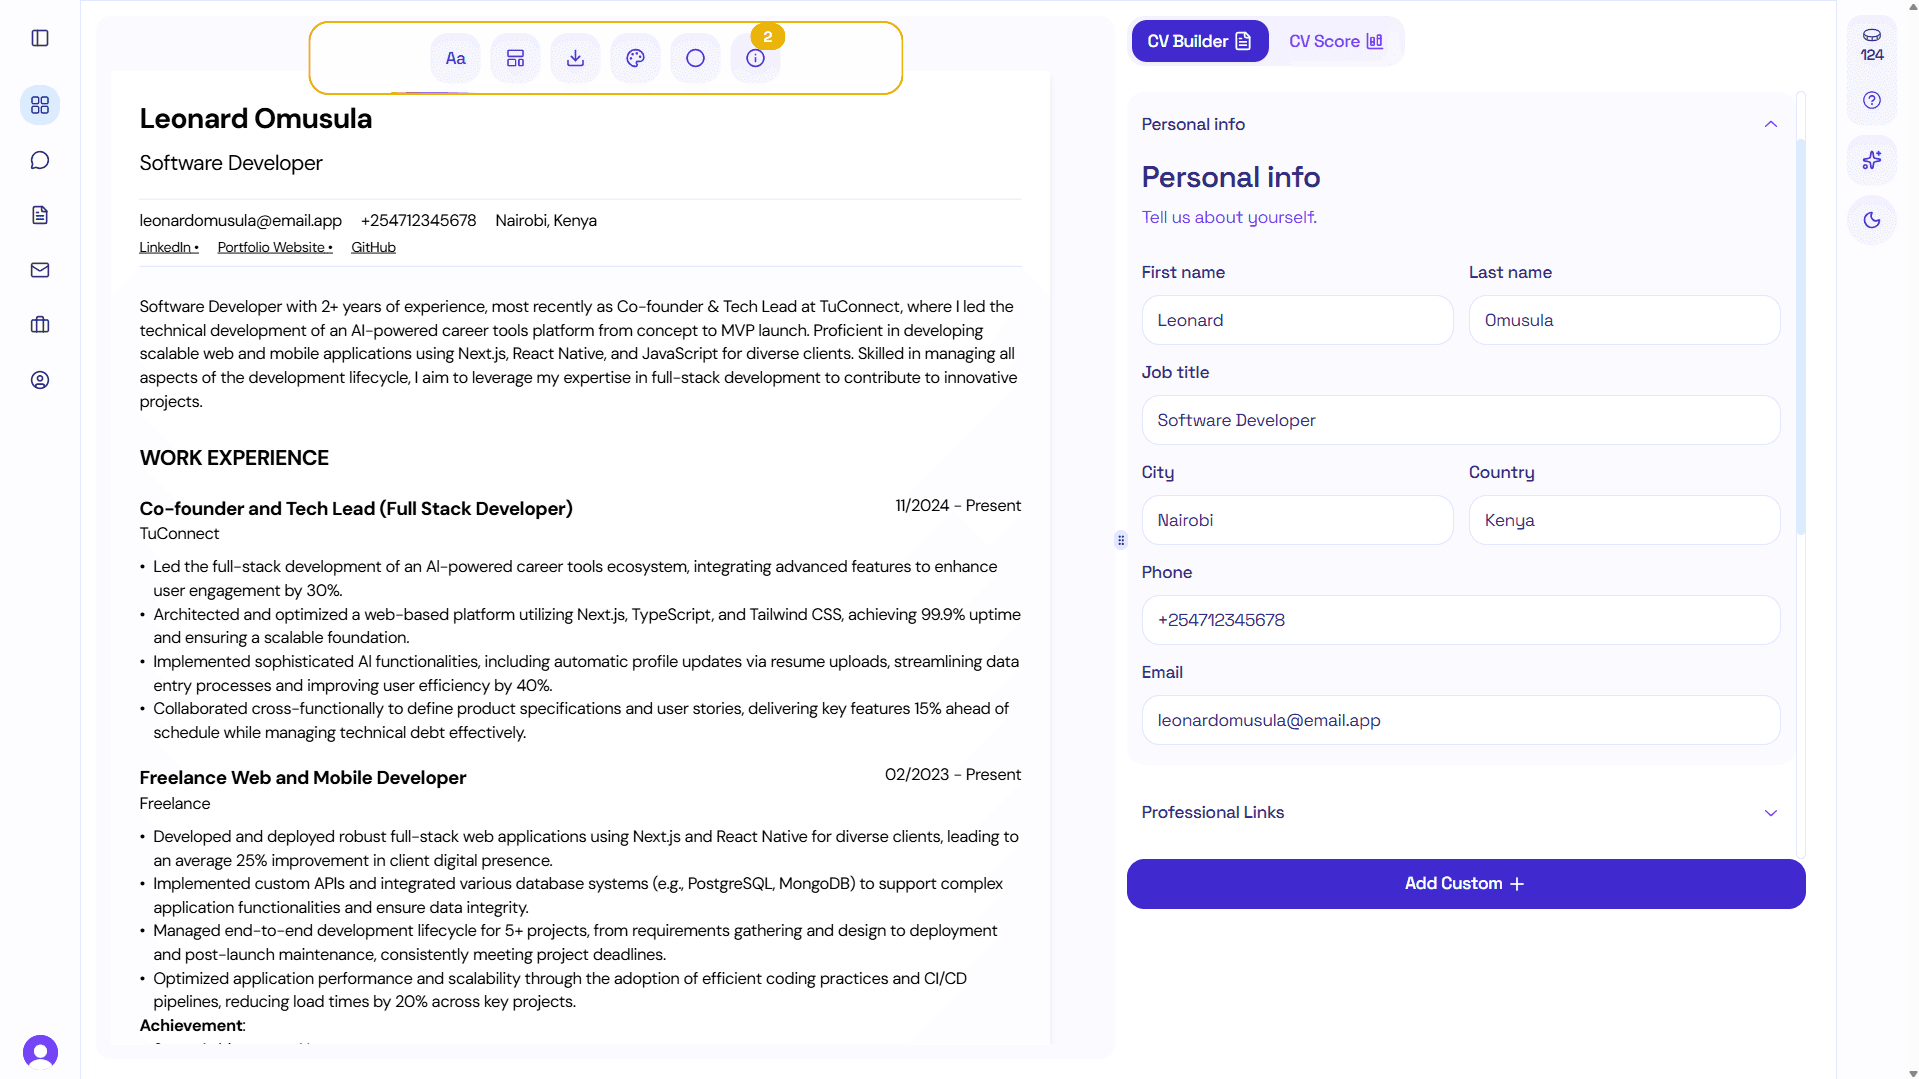Check remaining credits showing 124
This screenshot has height=1079, width=1919.
coord(1871,45)
